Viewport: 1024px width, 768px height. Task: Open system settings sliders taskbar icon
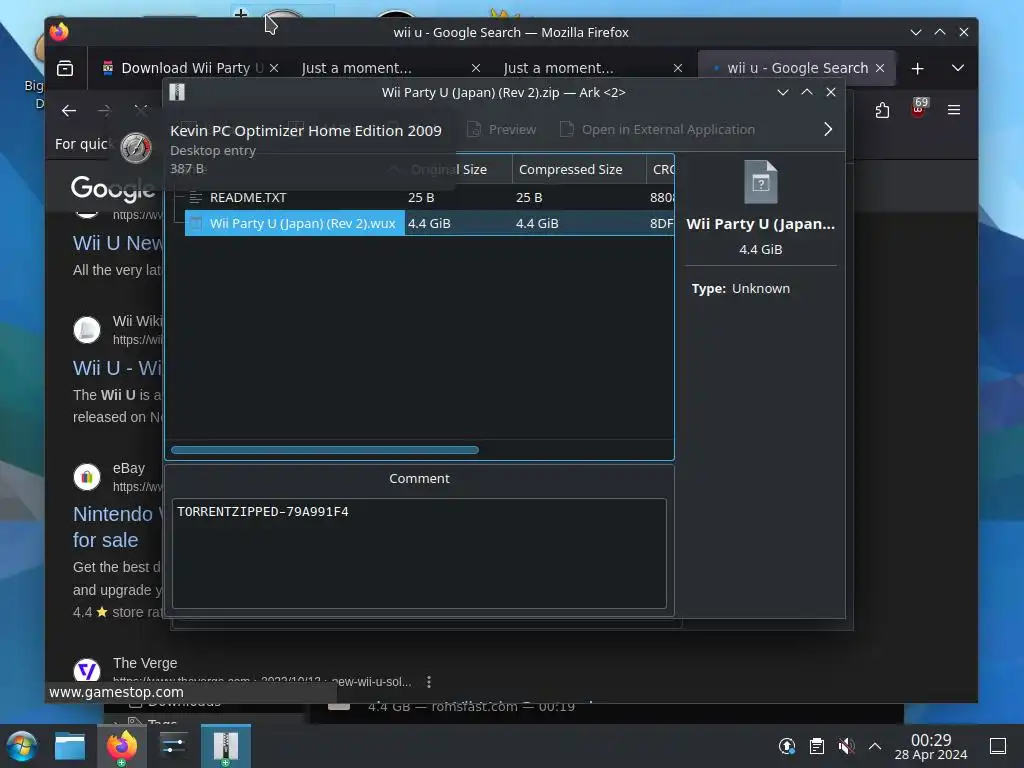(x=173, y=746)
